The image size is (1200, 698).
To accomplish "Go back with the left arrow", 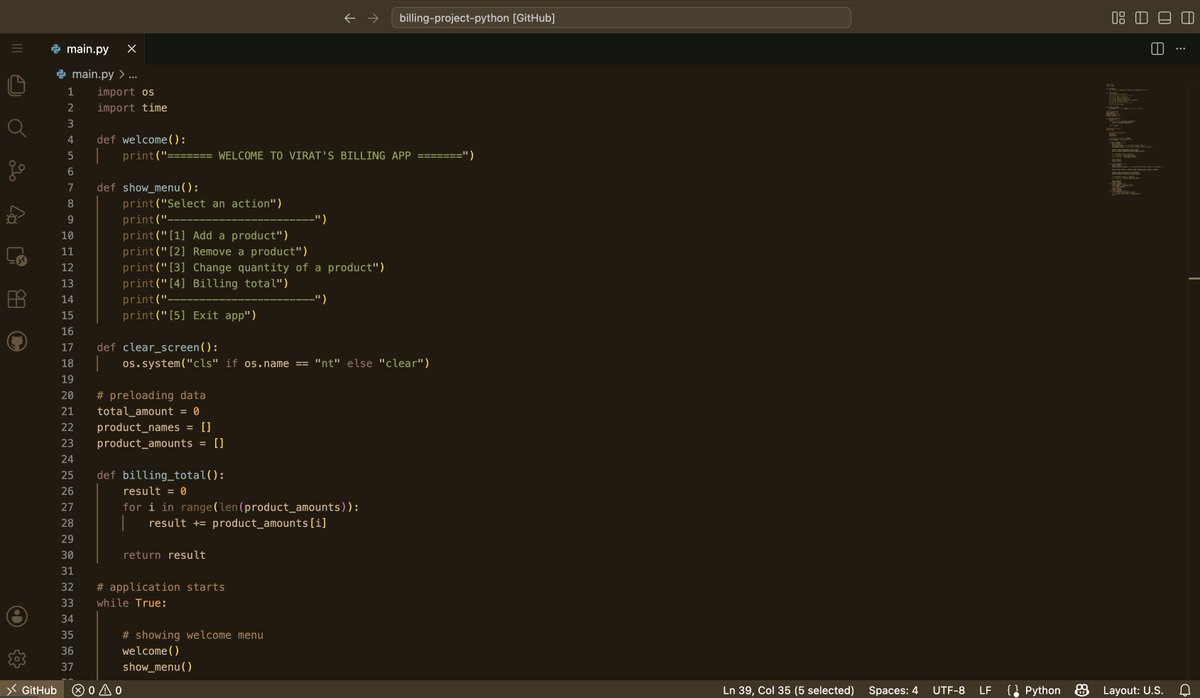I will click(x=349, y=18).
